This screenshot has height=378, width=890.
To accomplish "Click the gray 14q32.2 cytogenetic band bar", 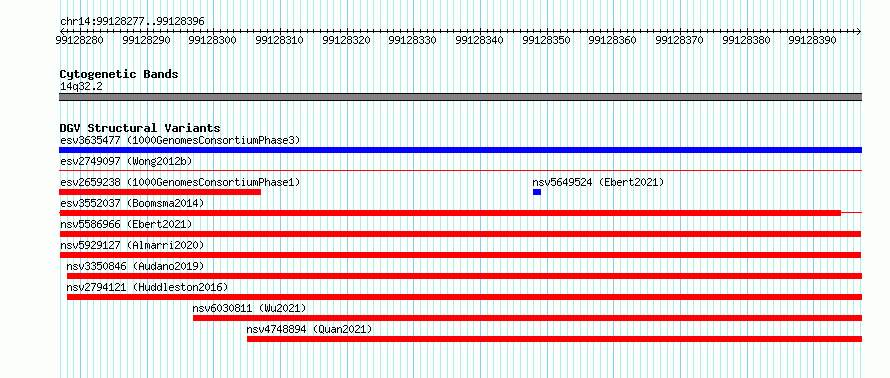I will [x=460, y=97].
